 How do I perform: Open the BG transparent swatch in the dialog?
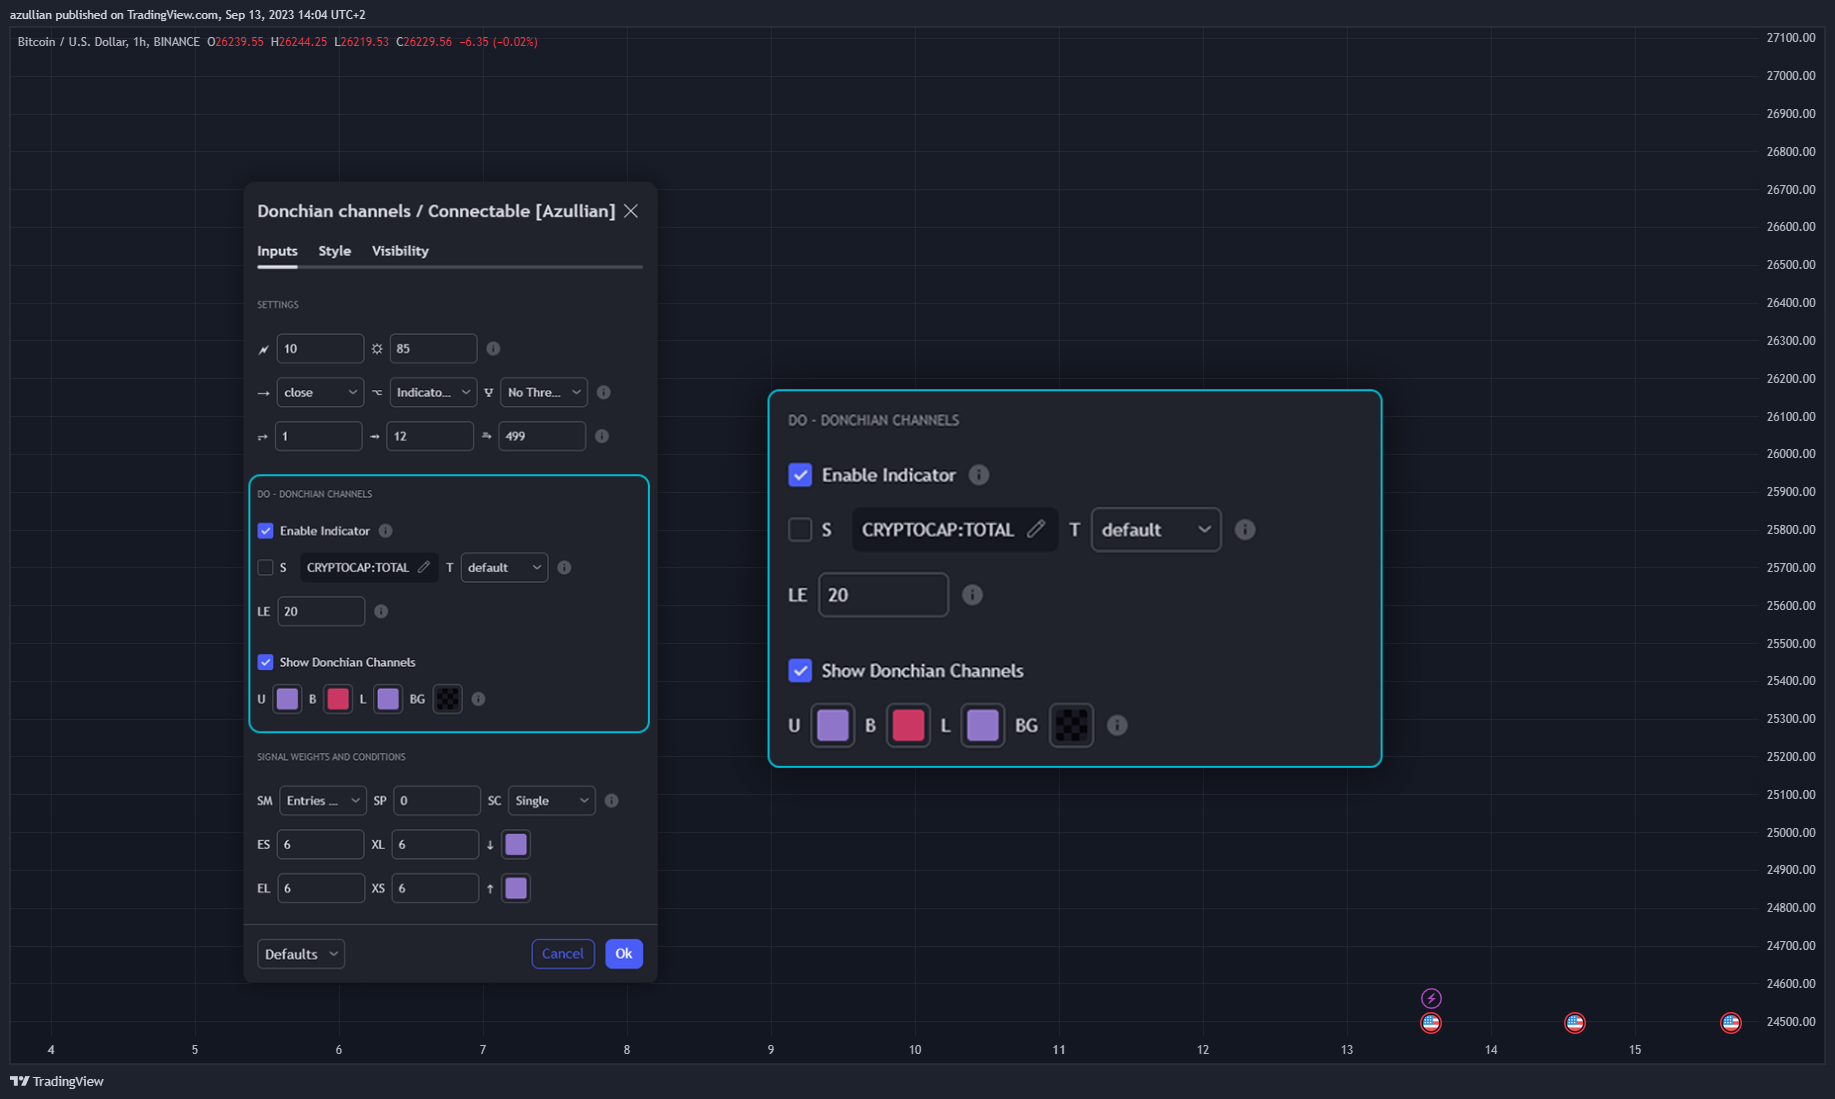(448, 699)
